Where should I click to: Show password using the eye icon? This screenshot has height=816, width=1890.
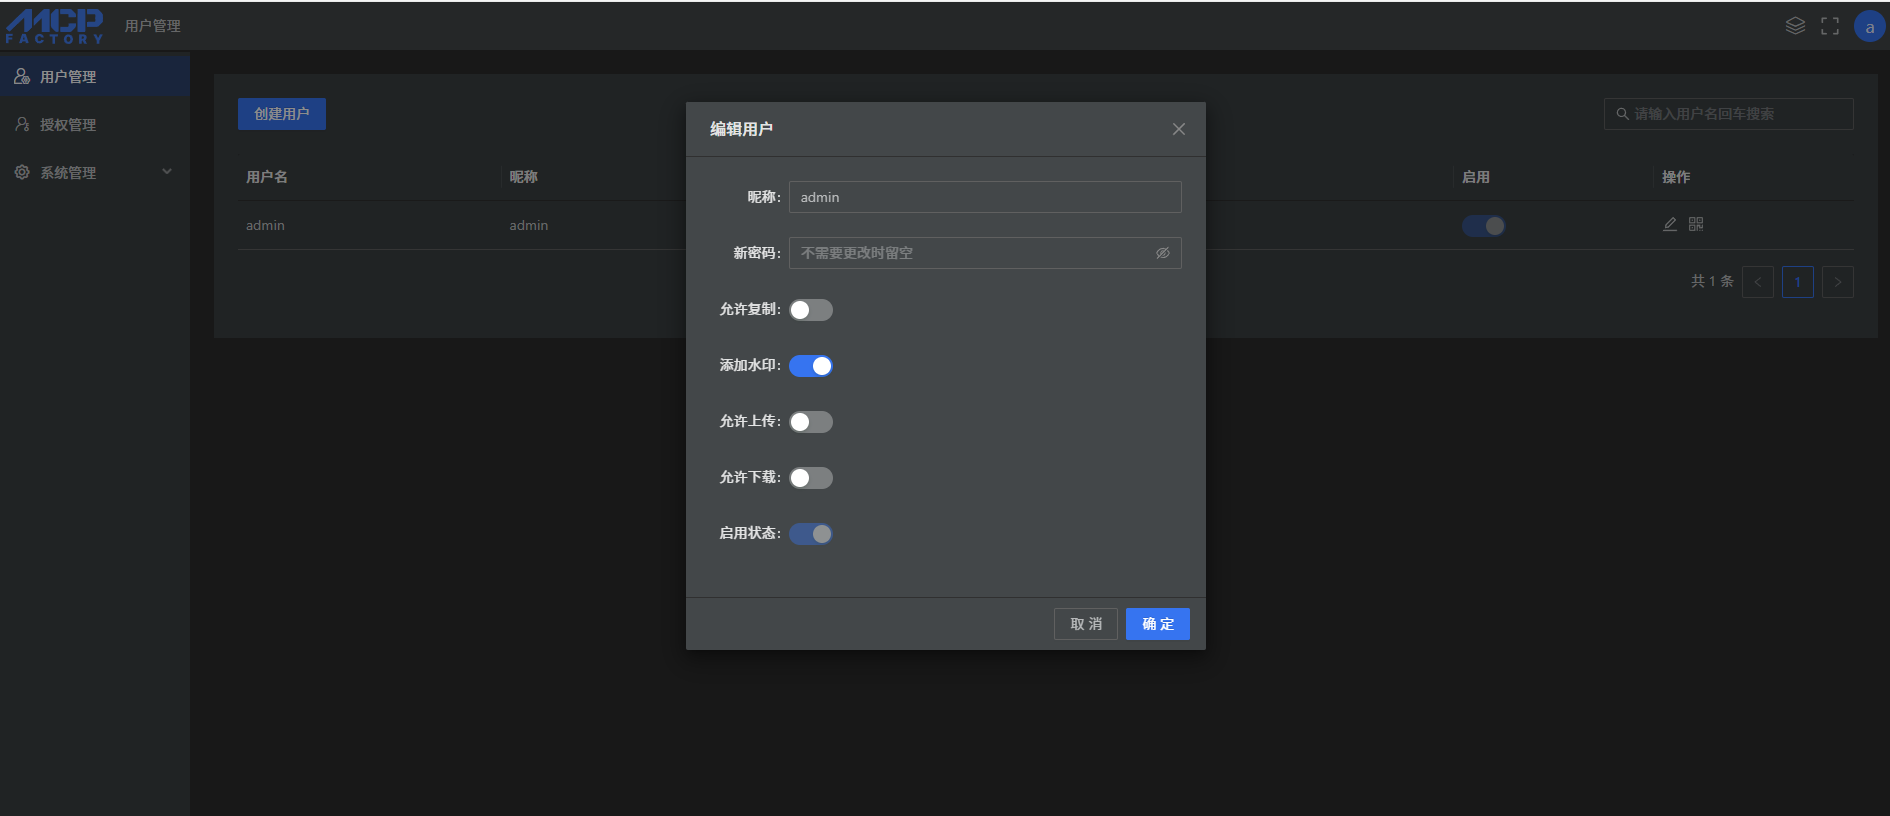1162,253
